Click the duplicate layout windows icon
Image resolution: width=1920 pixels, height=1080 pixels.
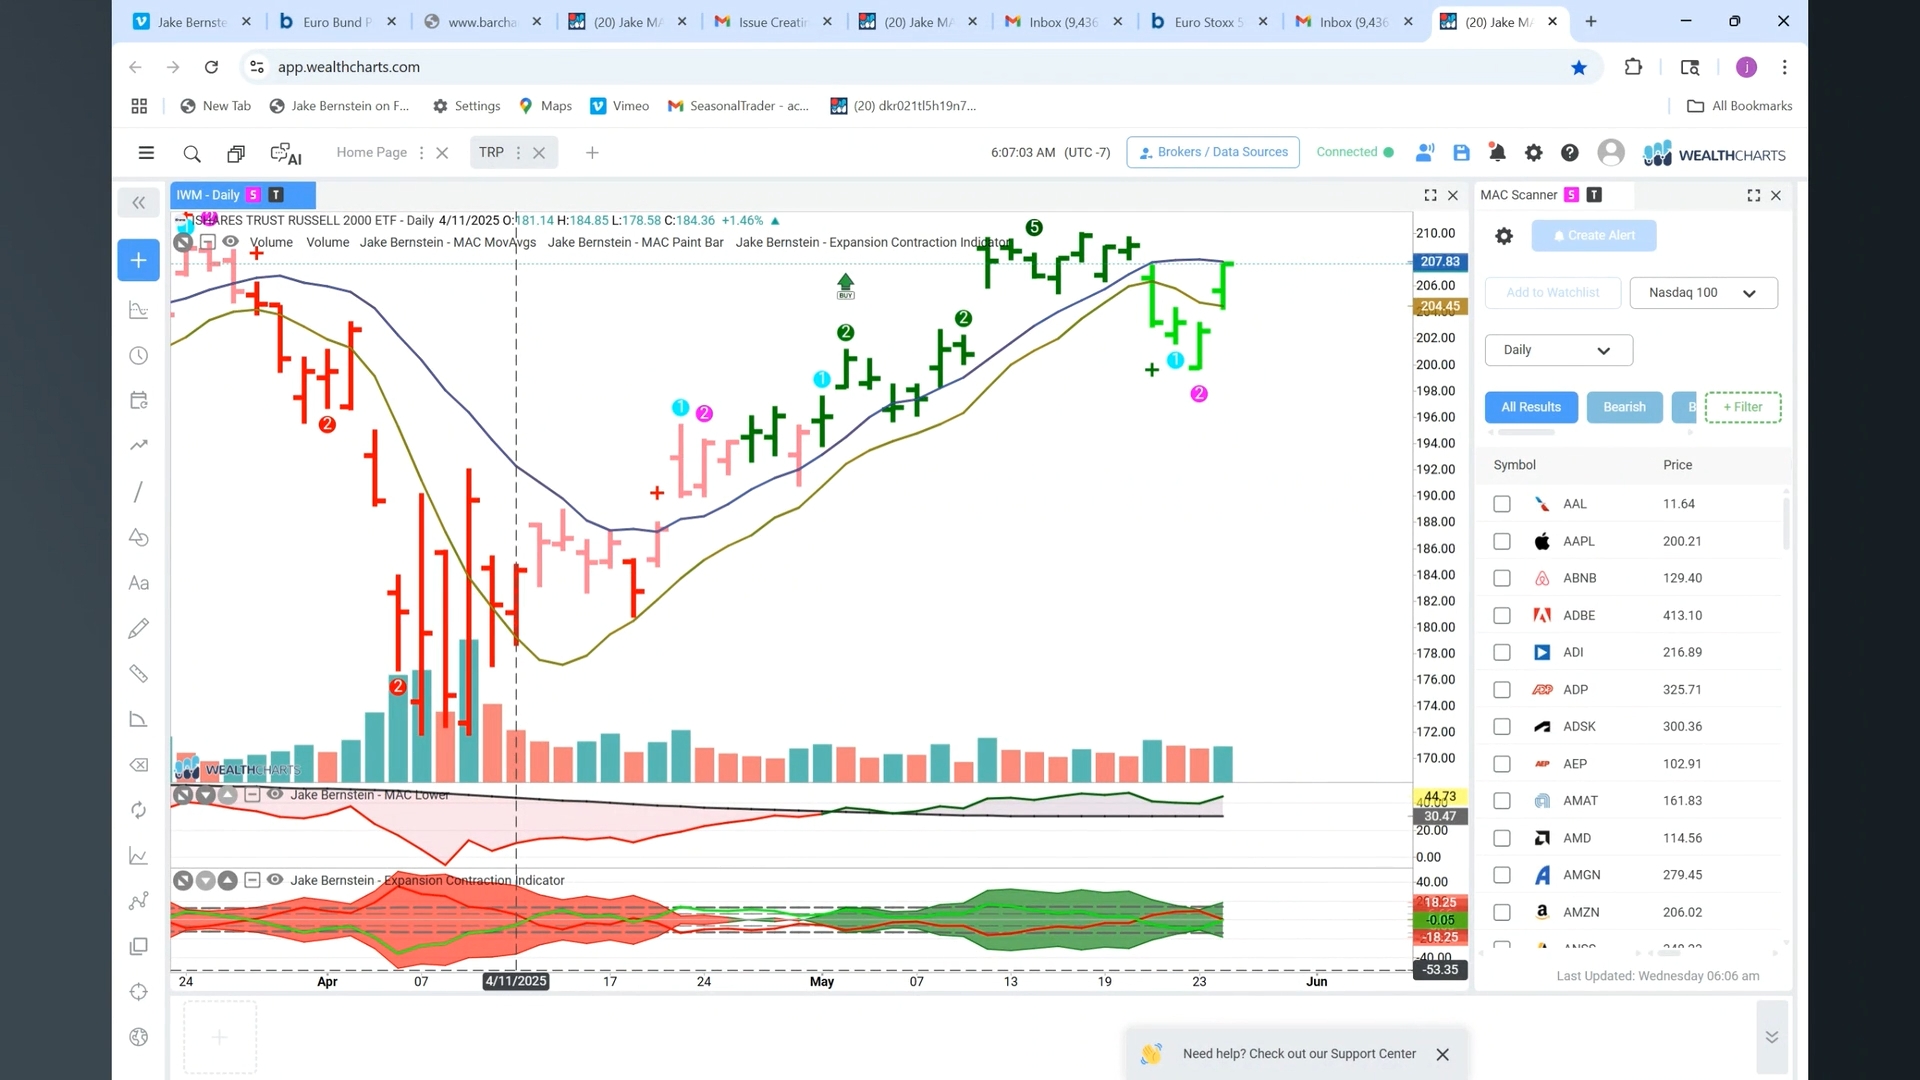pyautogui.click(x=236, y=153)
